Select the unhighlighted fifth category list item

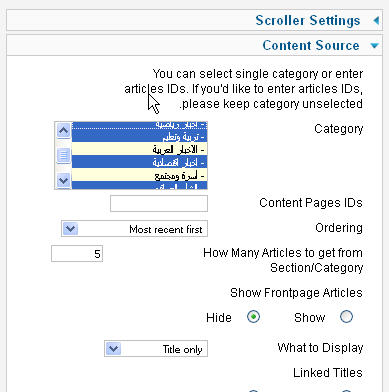(139, 175)
